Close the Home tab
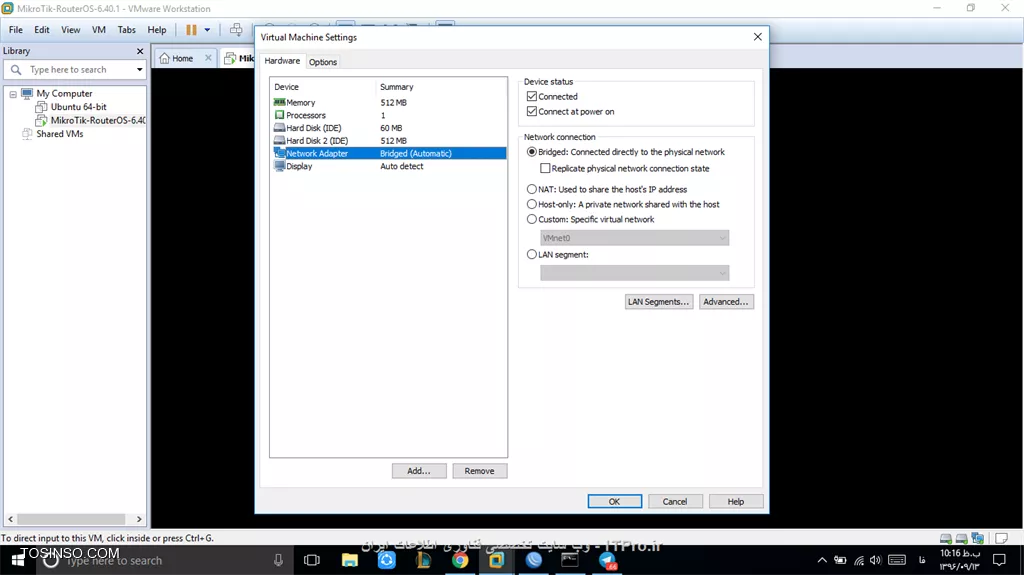 [208, 58]
